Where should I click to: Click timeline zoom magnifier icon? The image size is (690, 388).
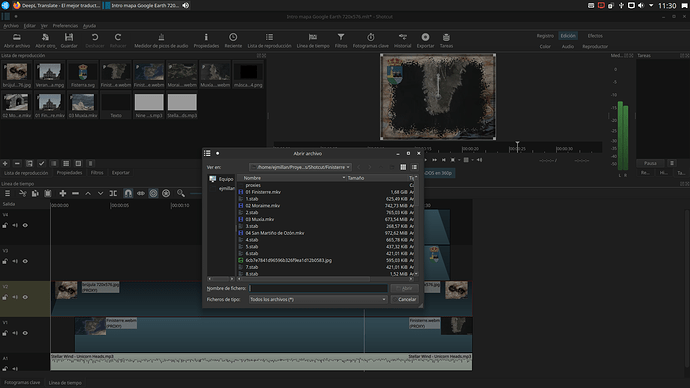180,193
